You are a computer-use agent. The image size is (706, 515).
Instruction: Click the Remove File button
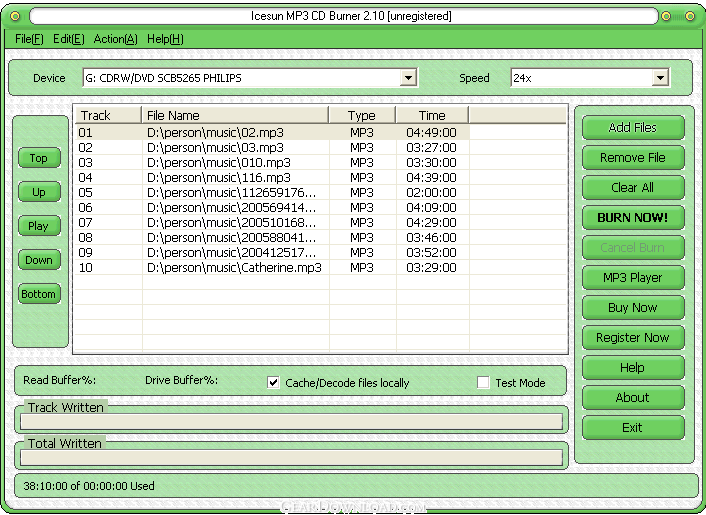(633, 158)
